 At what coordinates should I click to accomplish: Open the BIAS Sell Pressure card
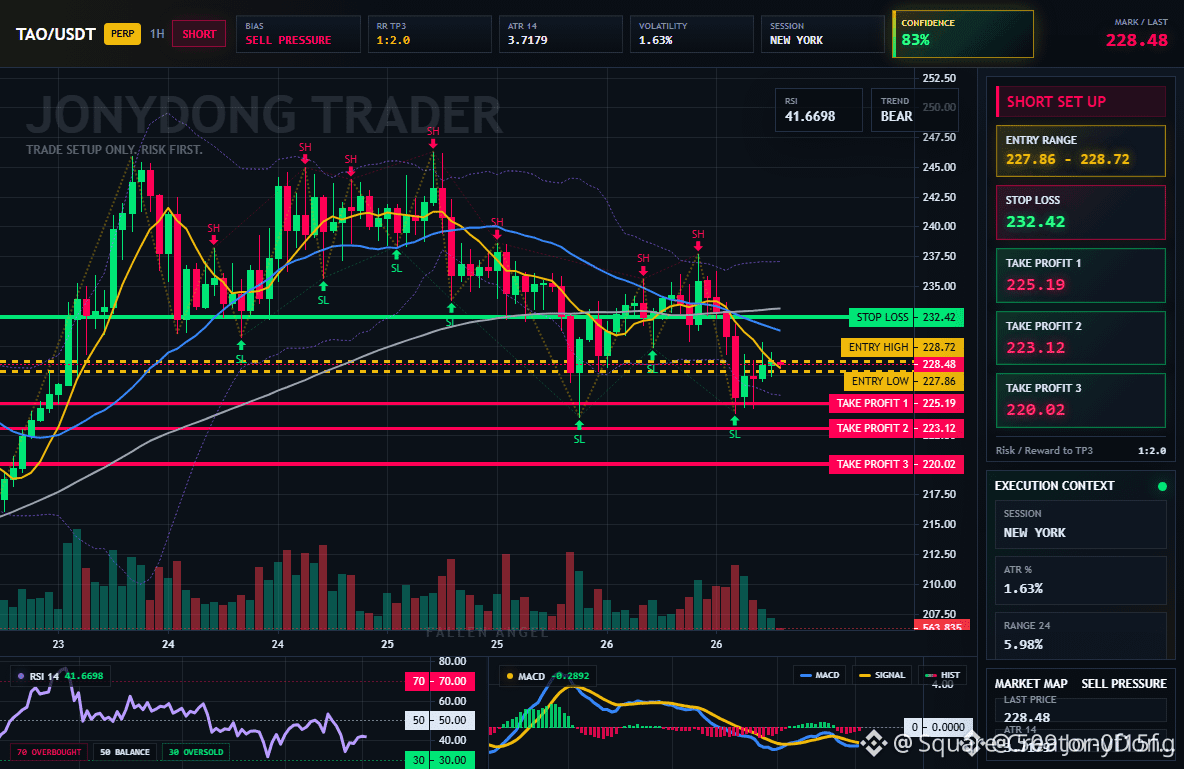[x=298, y=34]
